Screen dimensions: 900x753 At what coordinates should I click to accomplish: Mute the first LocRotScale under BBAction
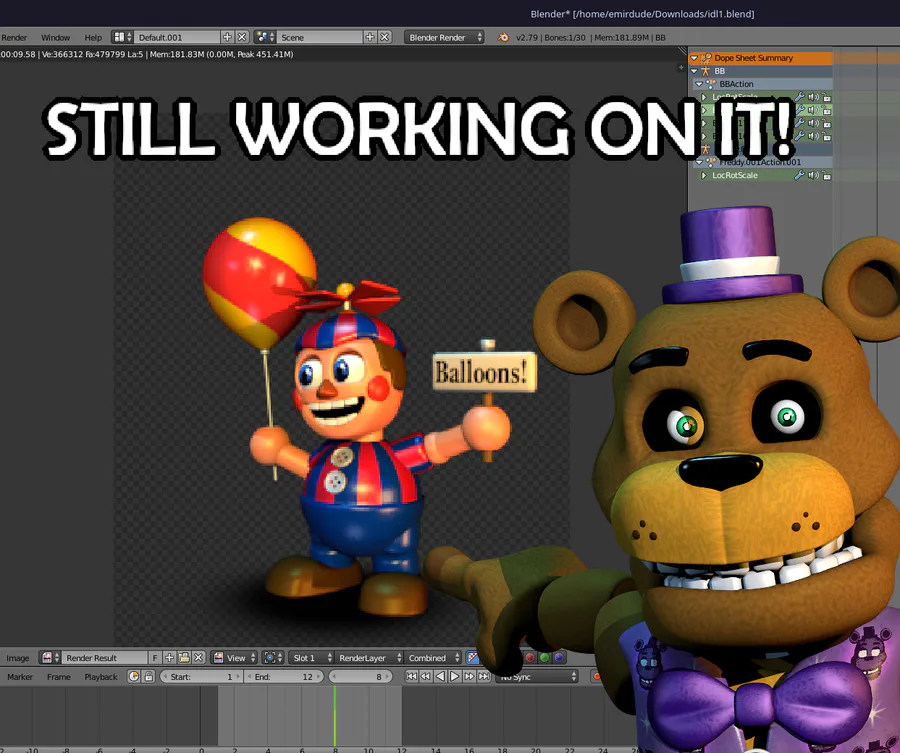813,97
